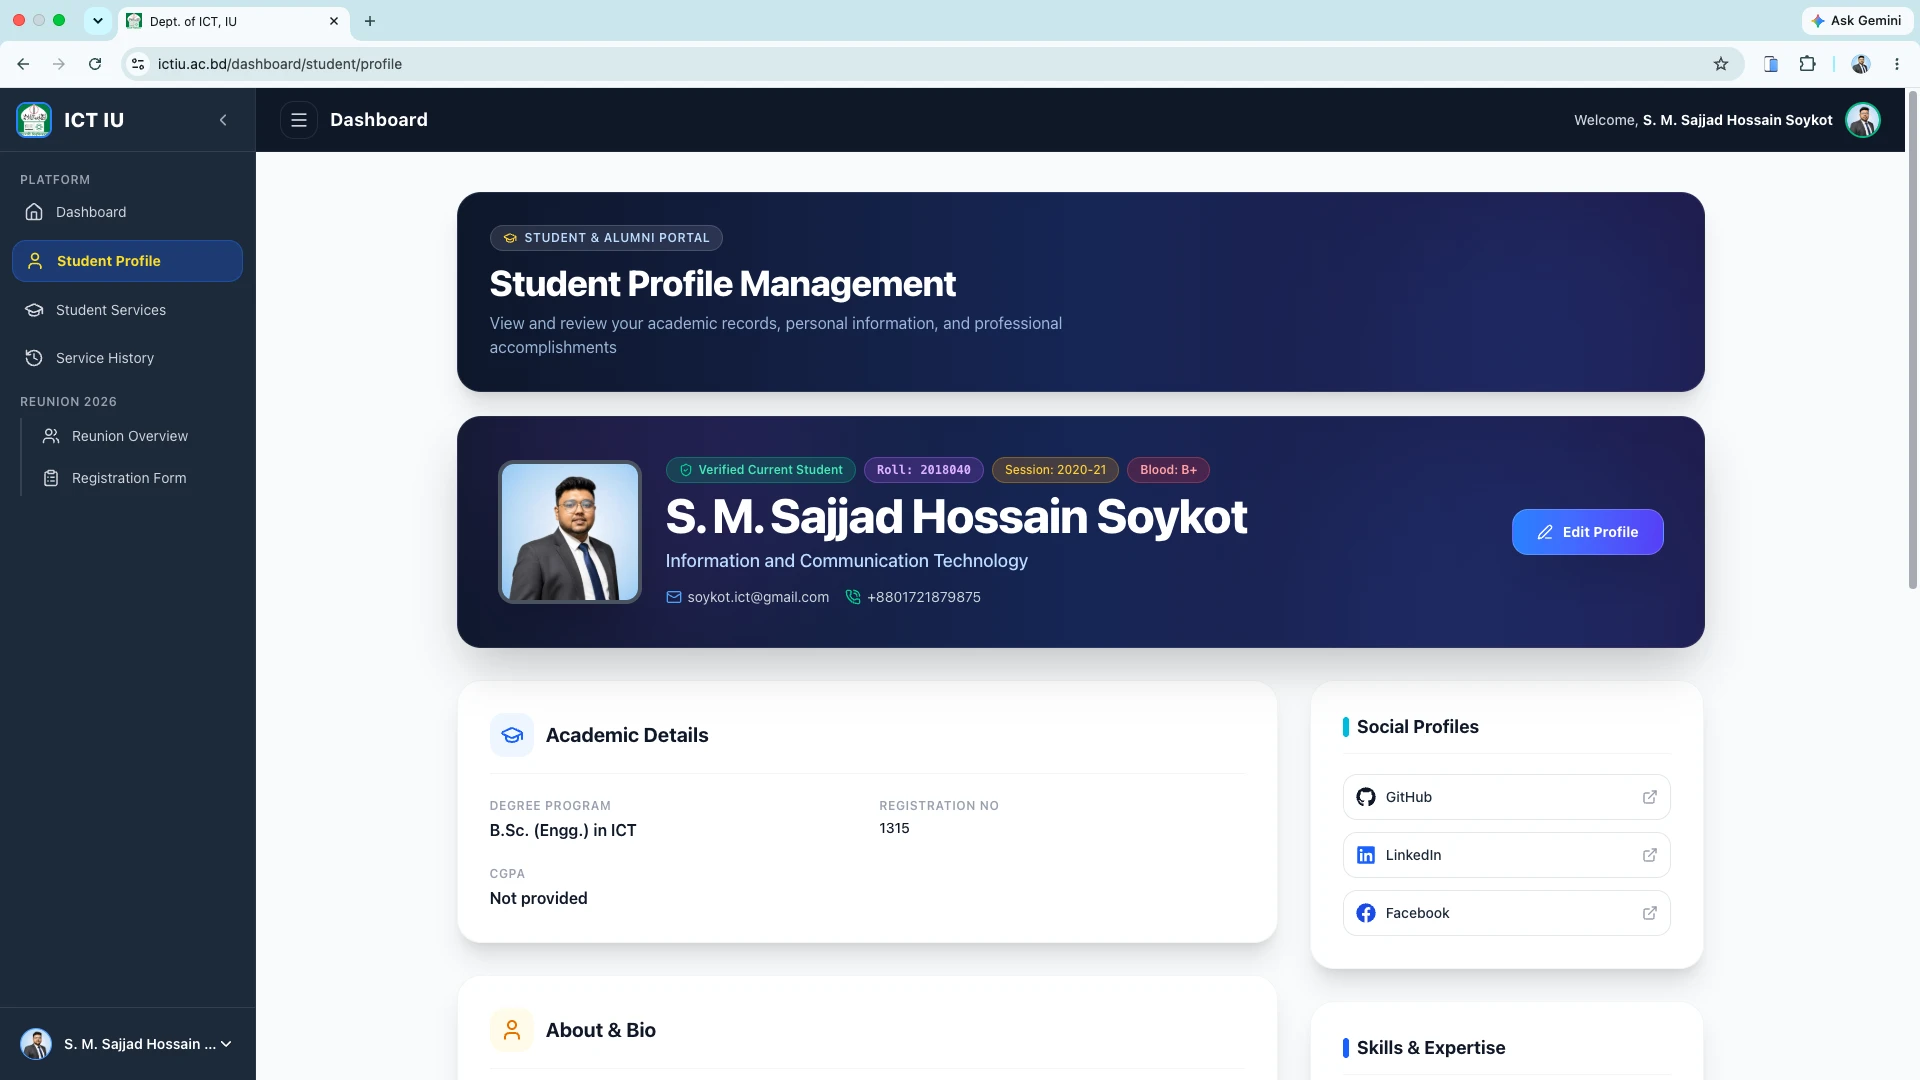This screenshot has height=1080, width=1920.
Task: Open Student Services in sidebar
Action: click(x=127, y=310)
